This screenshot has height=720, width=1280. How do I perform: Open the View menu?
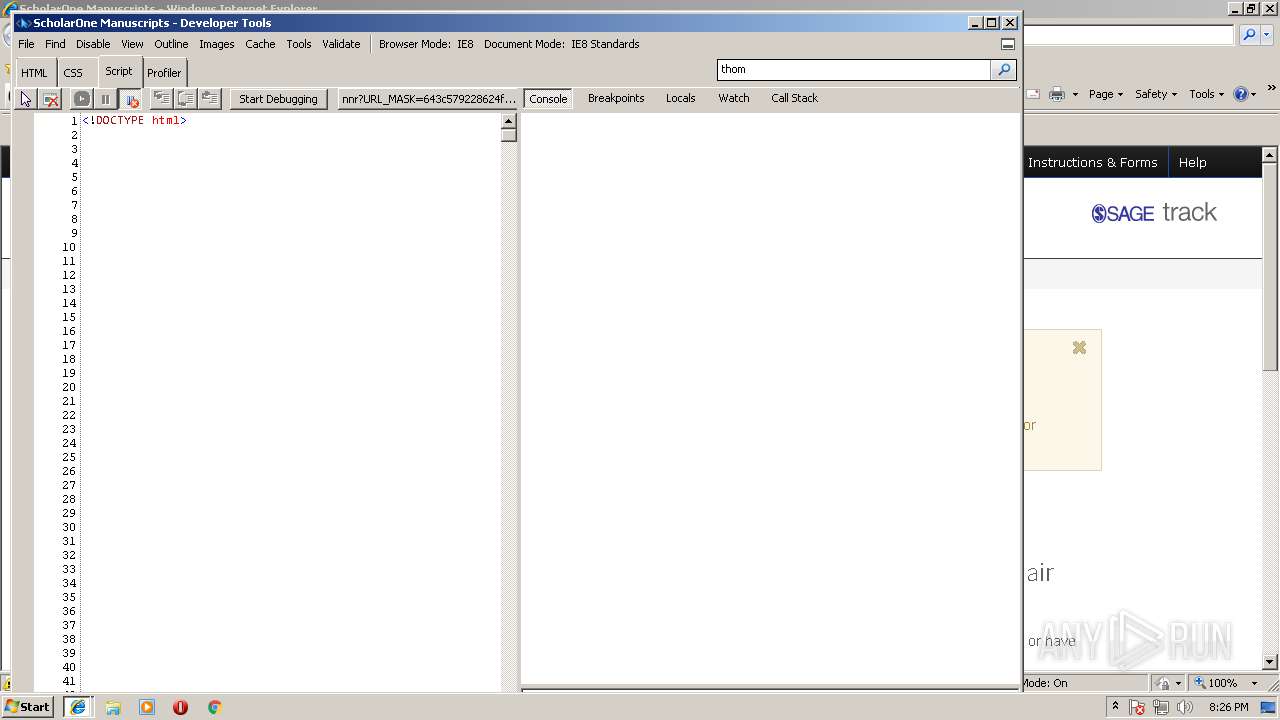pos(132,44)
